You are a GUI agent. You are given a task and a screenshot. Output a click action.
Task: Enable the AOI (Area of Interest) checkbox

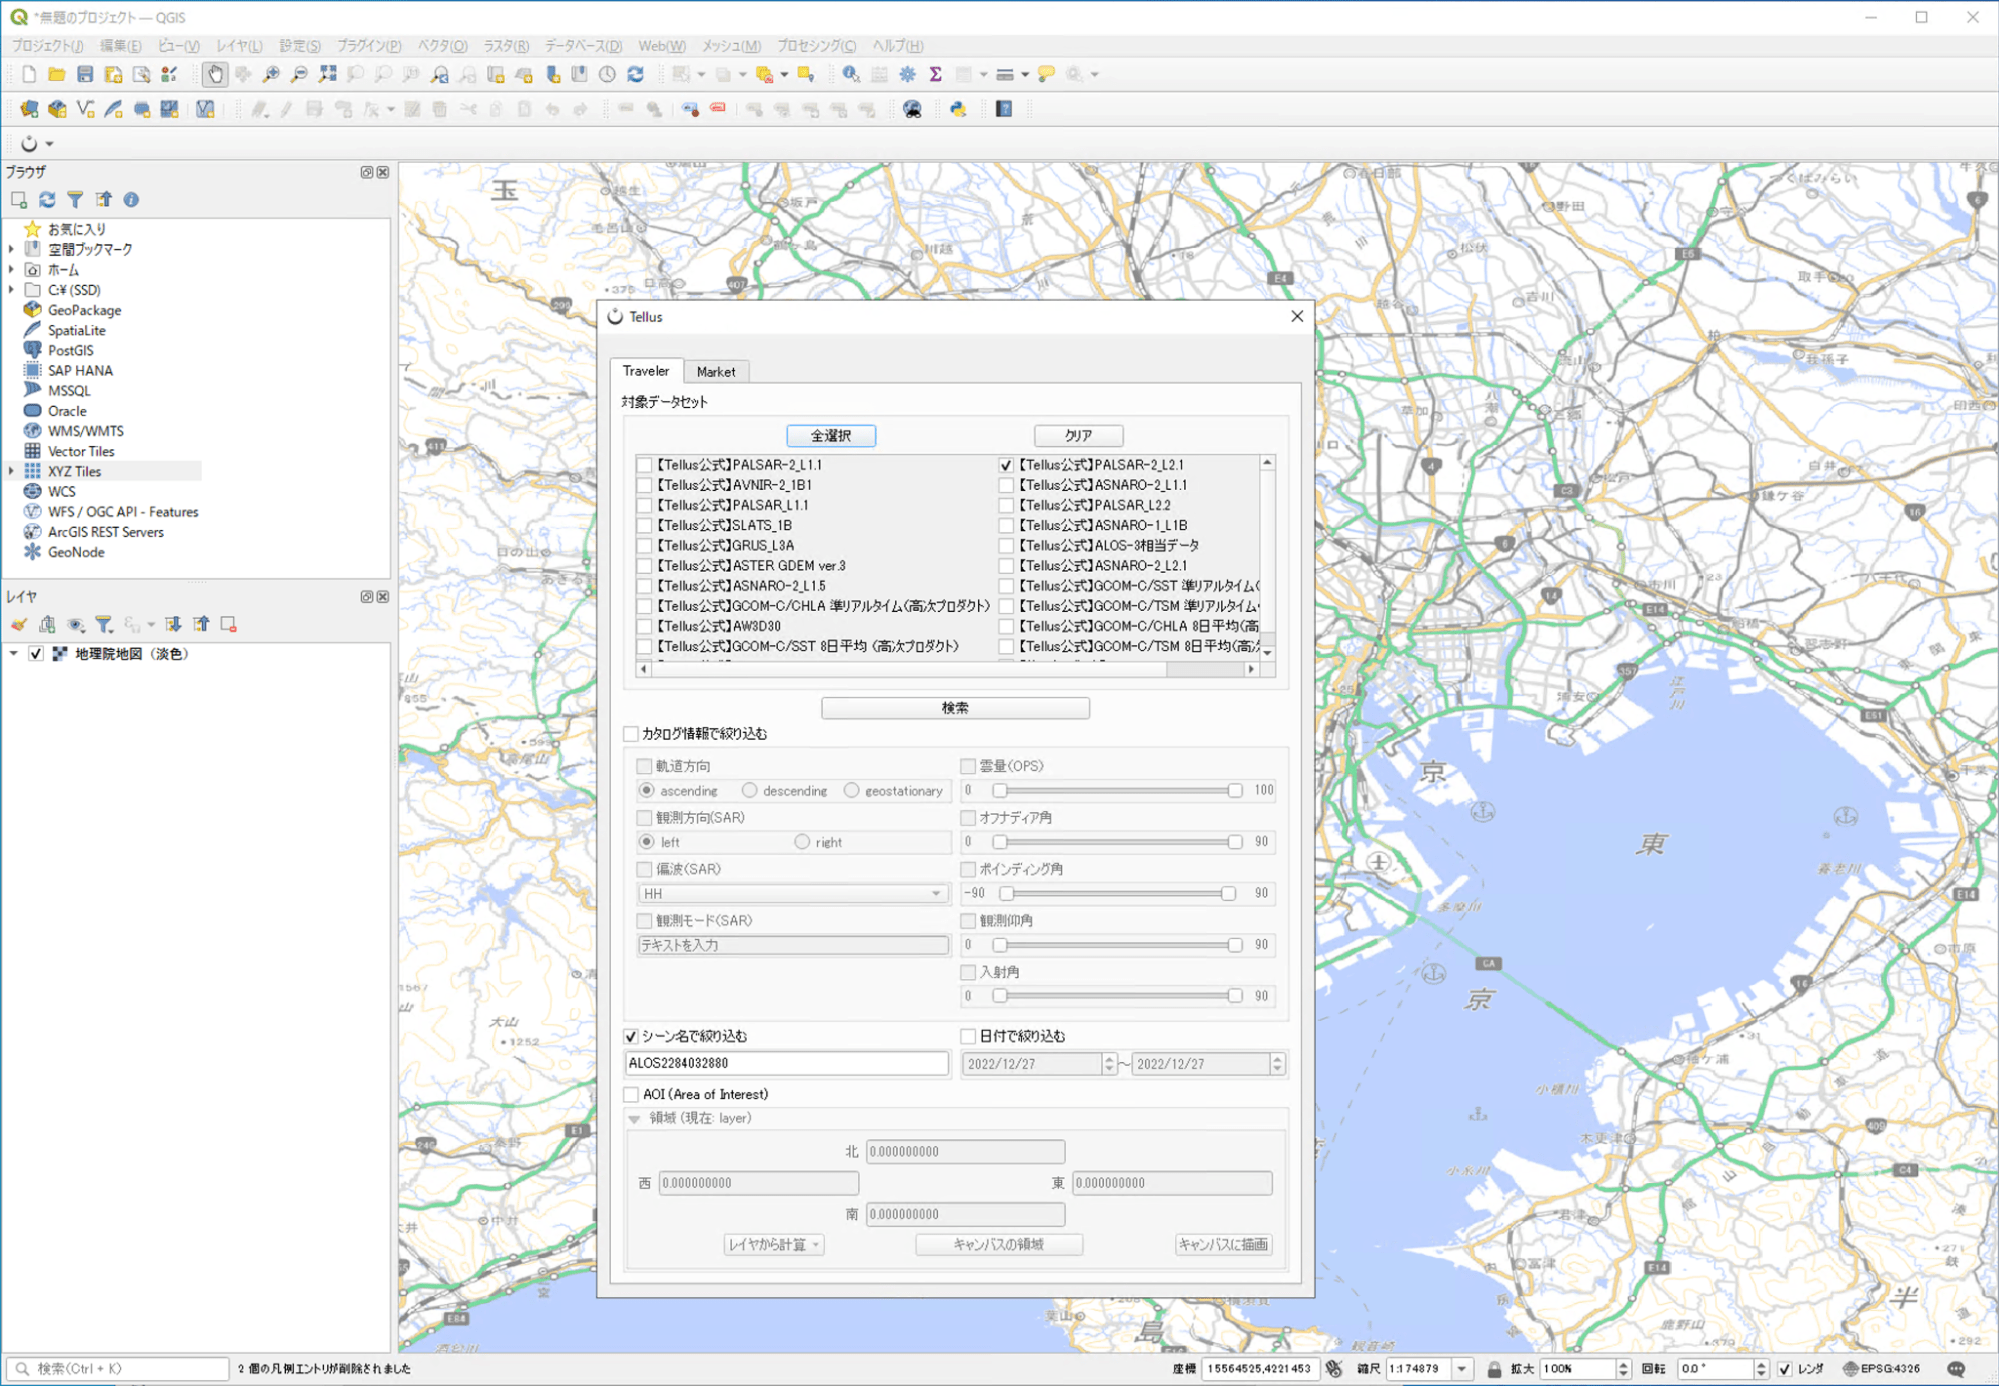pos(631,1094)
